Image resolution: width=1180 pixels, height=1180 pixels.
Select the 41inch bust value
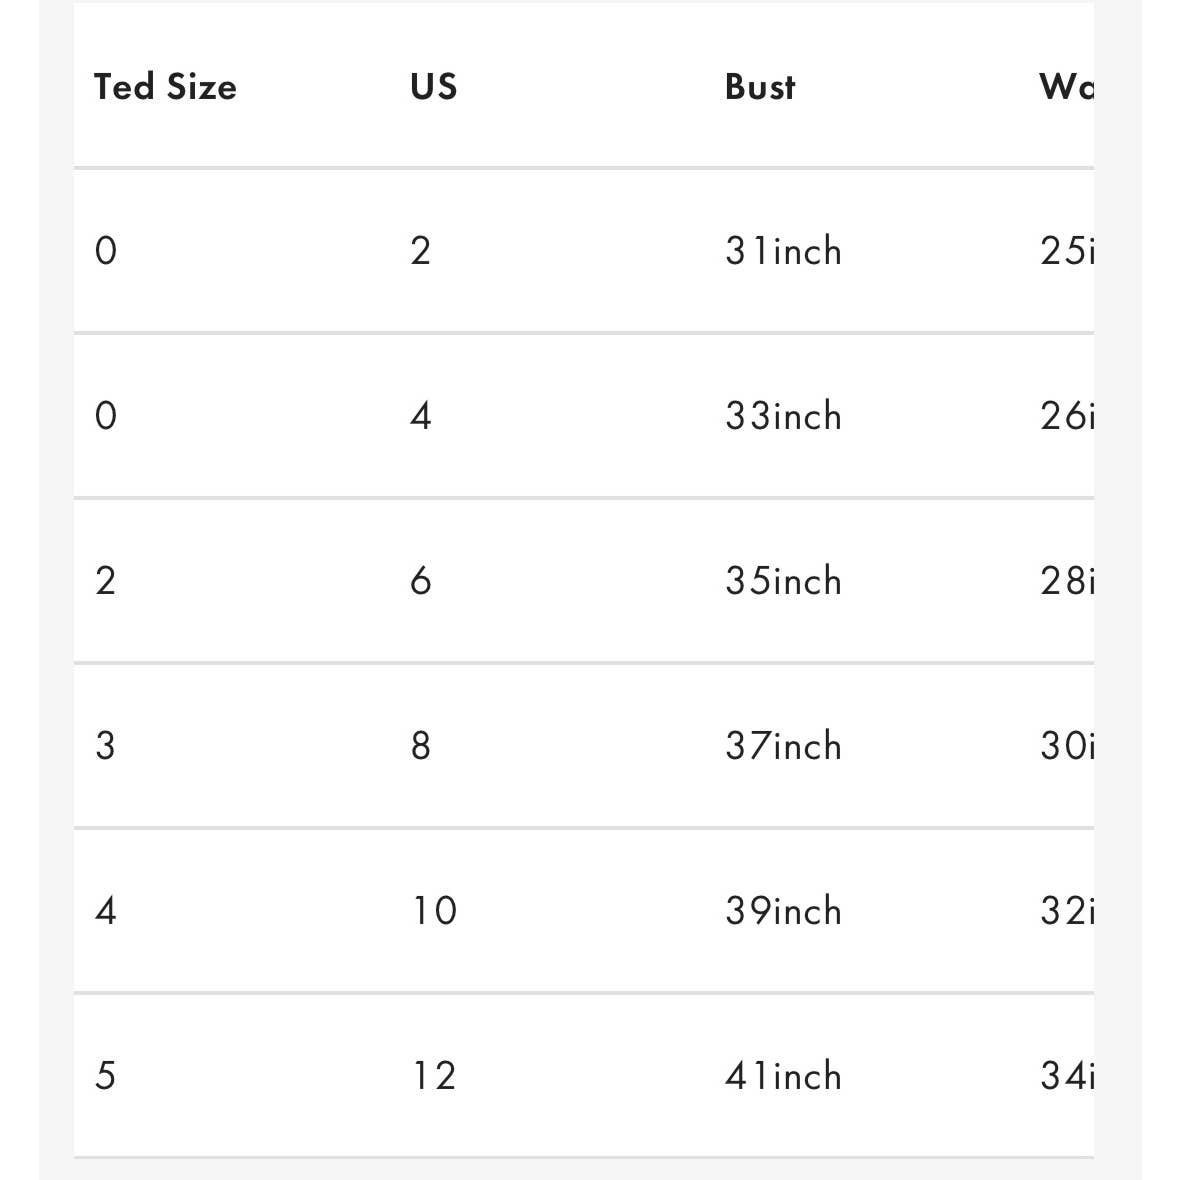coord(783,1076)
